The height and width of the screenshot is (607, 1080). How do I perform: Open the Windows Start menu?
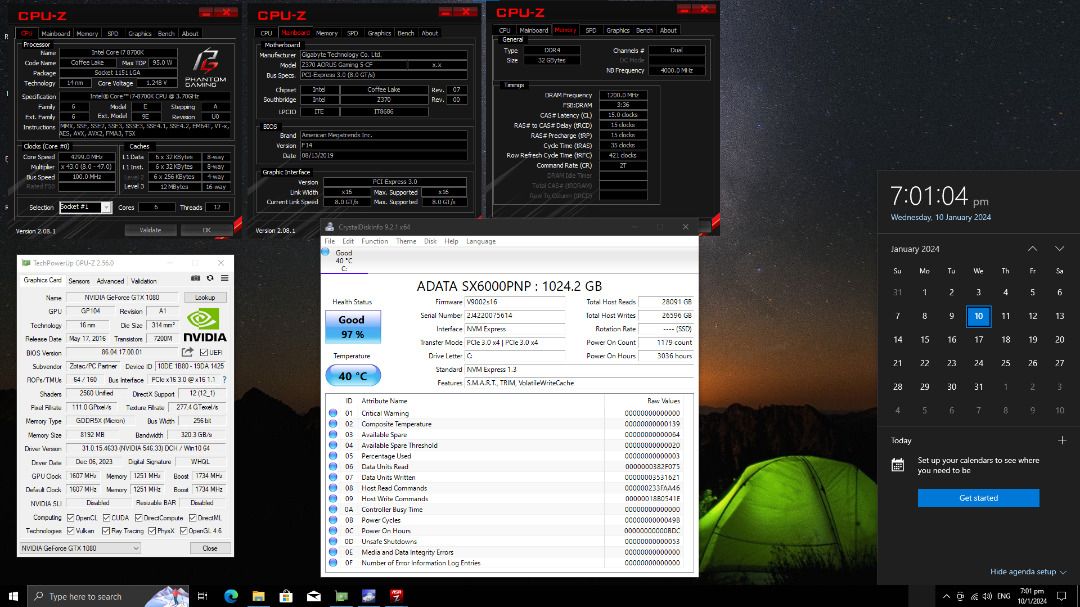click(x=13, y=596)
